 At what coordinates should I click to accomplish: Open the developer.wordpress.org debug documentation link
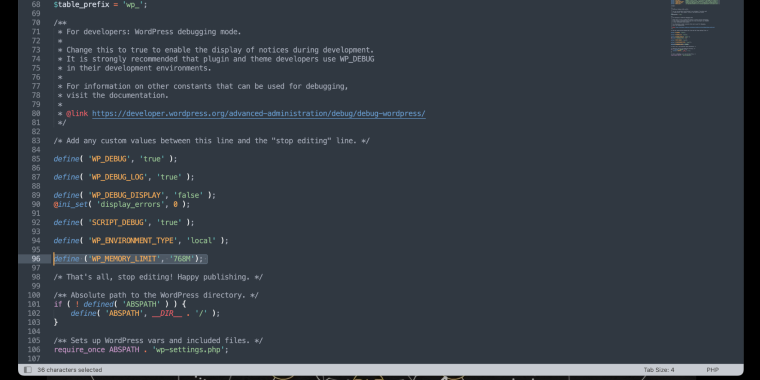259,113
